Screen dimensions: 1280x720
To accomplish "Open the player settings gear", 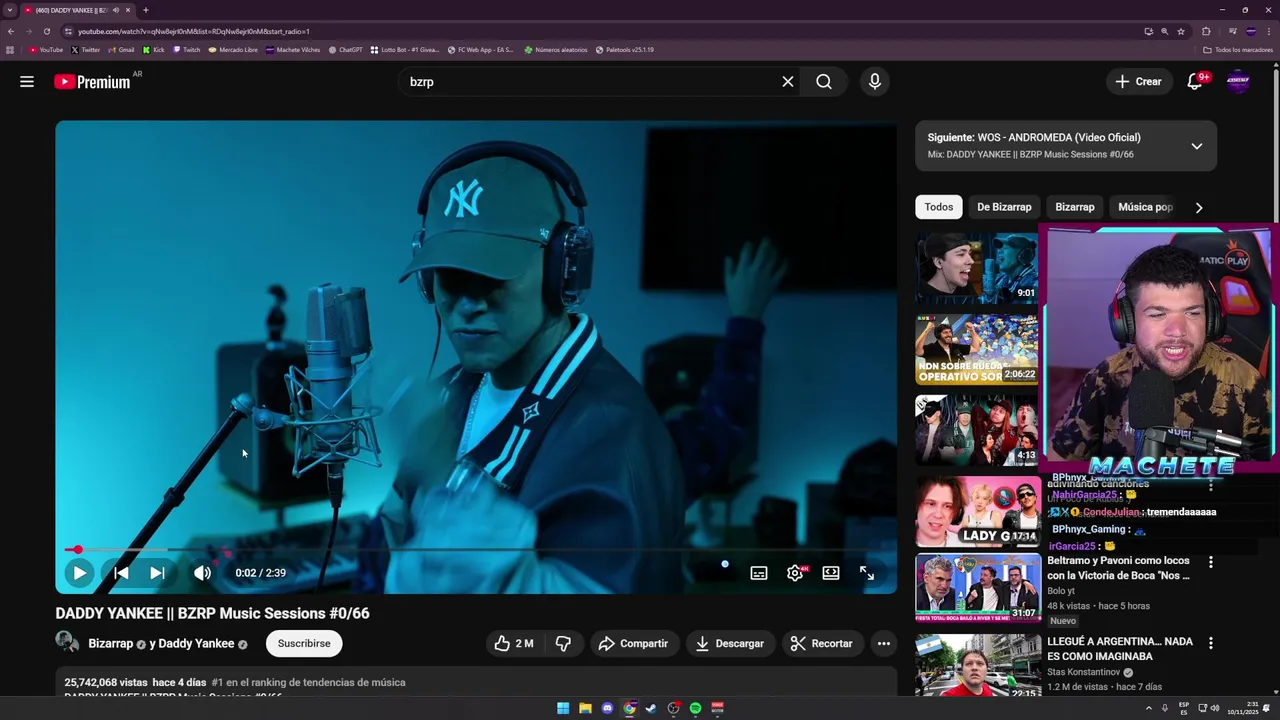I will [795, 573].
